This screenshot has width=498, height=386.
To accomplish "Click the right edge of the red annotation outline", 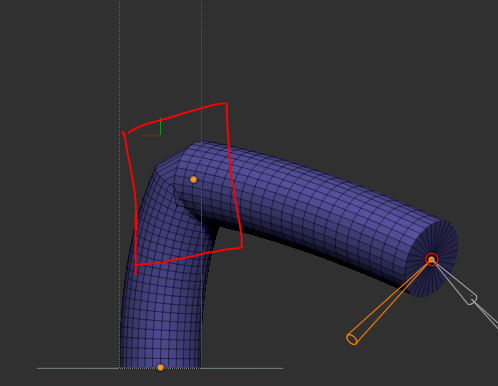I will 234,175.
